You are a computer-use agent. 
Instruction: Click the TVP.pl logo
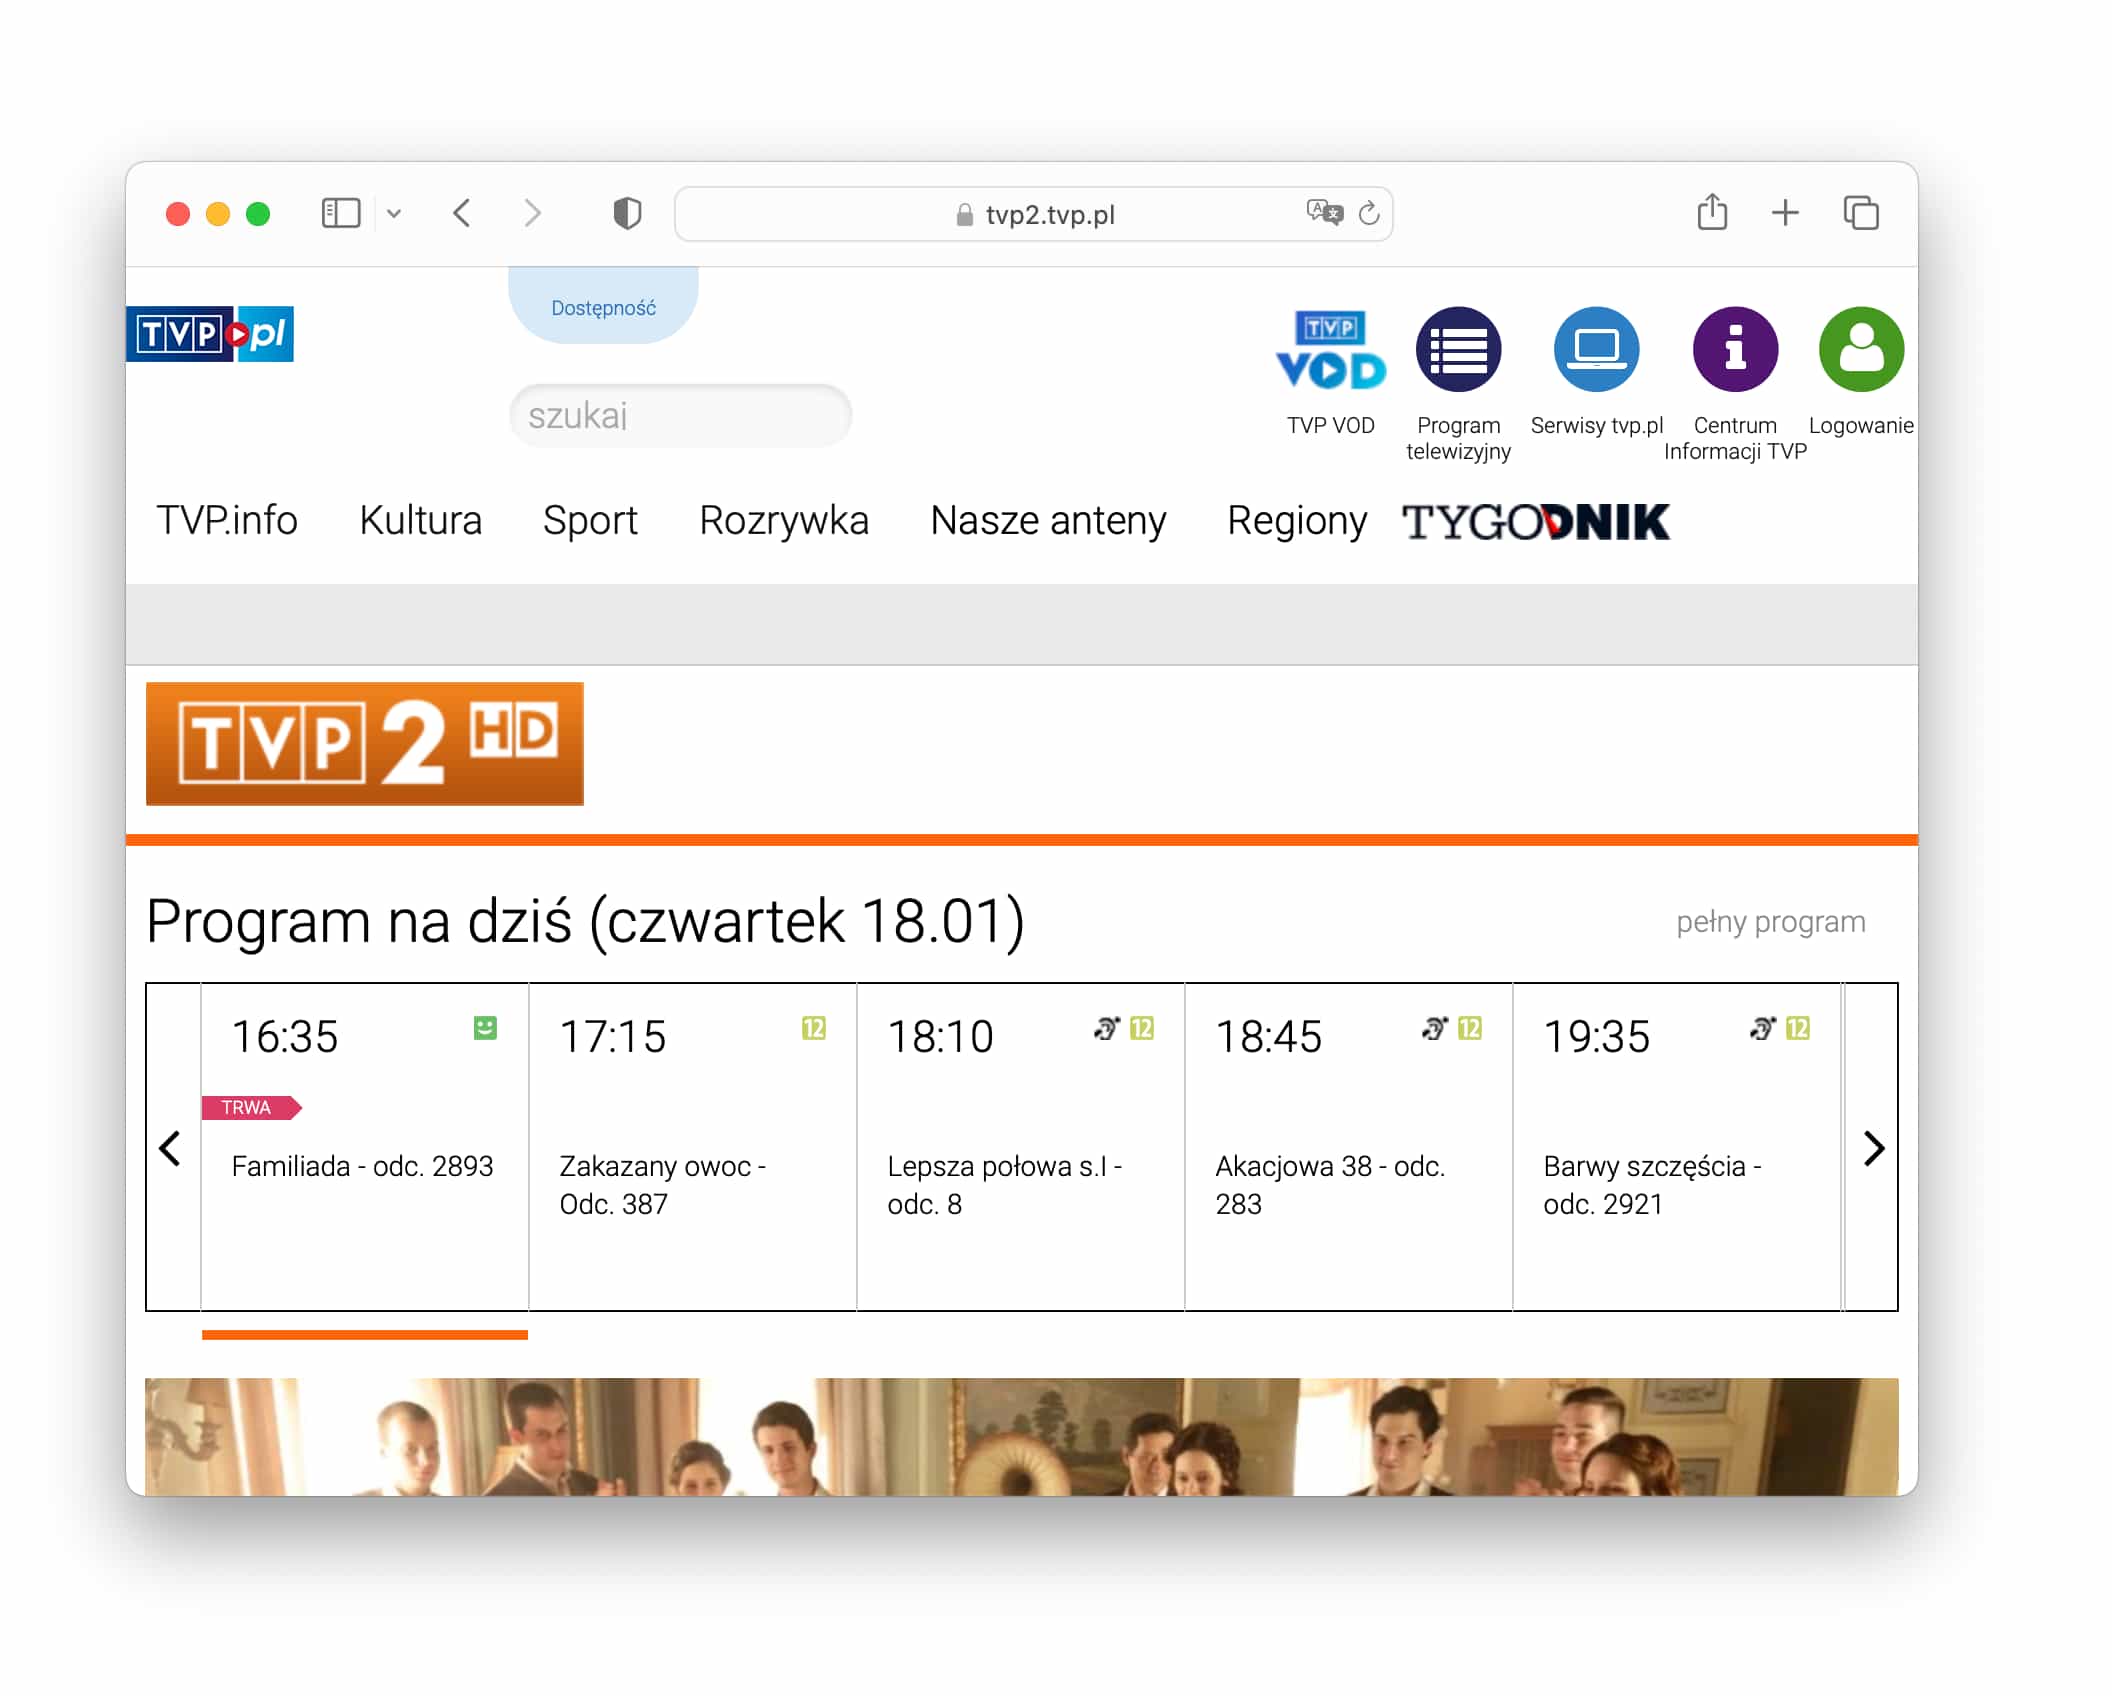pyautogui.click(x=209, y=335)
